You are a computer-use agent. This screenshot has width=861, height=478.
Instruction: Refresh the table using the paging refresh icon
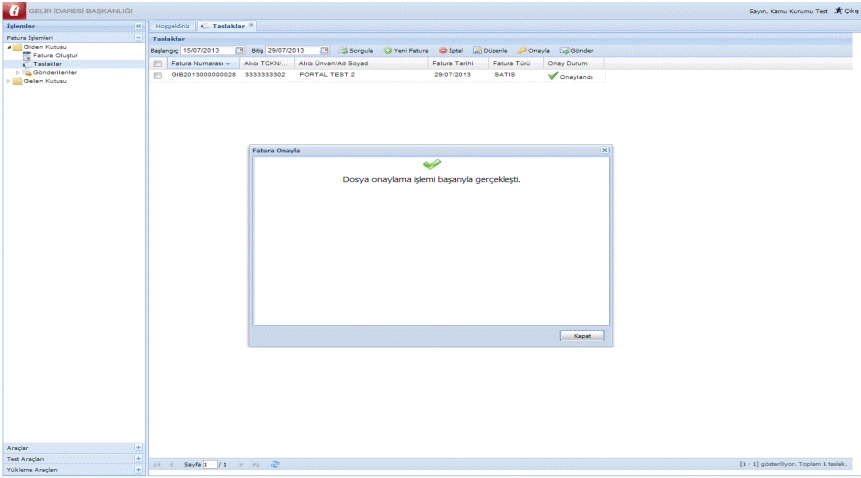275,465
